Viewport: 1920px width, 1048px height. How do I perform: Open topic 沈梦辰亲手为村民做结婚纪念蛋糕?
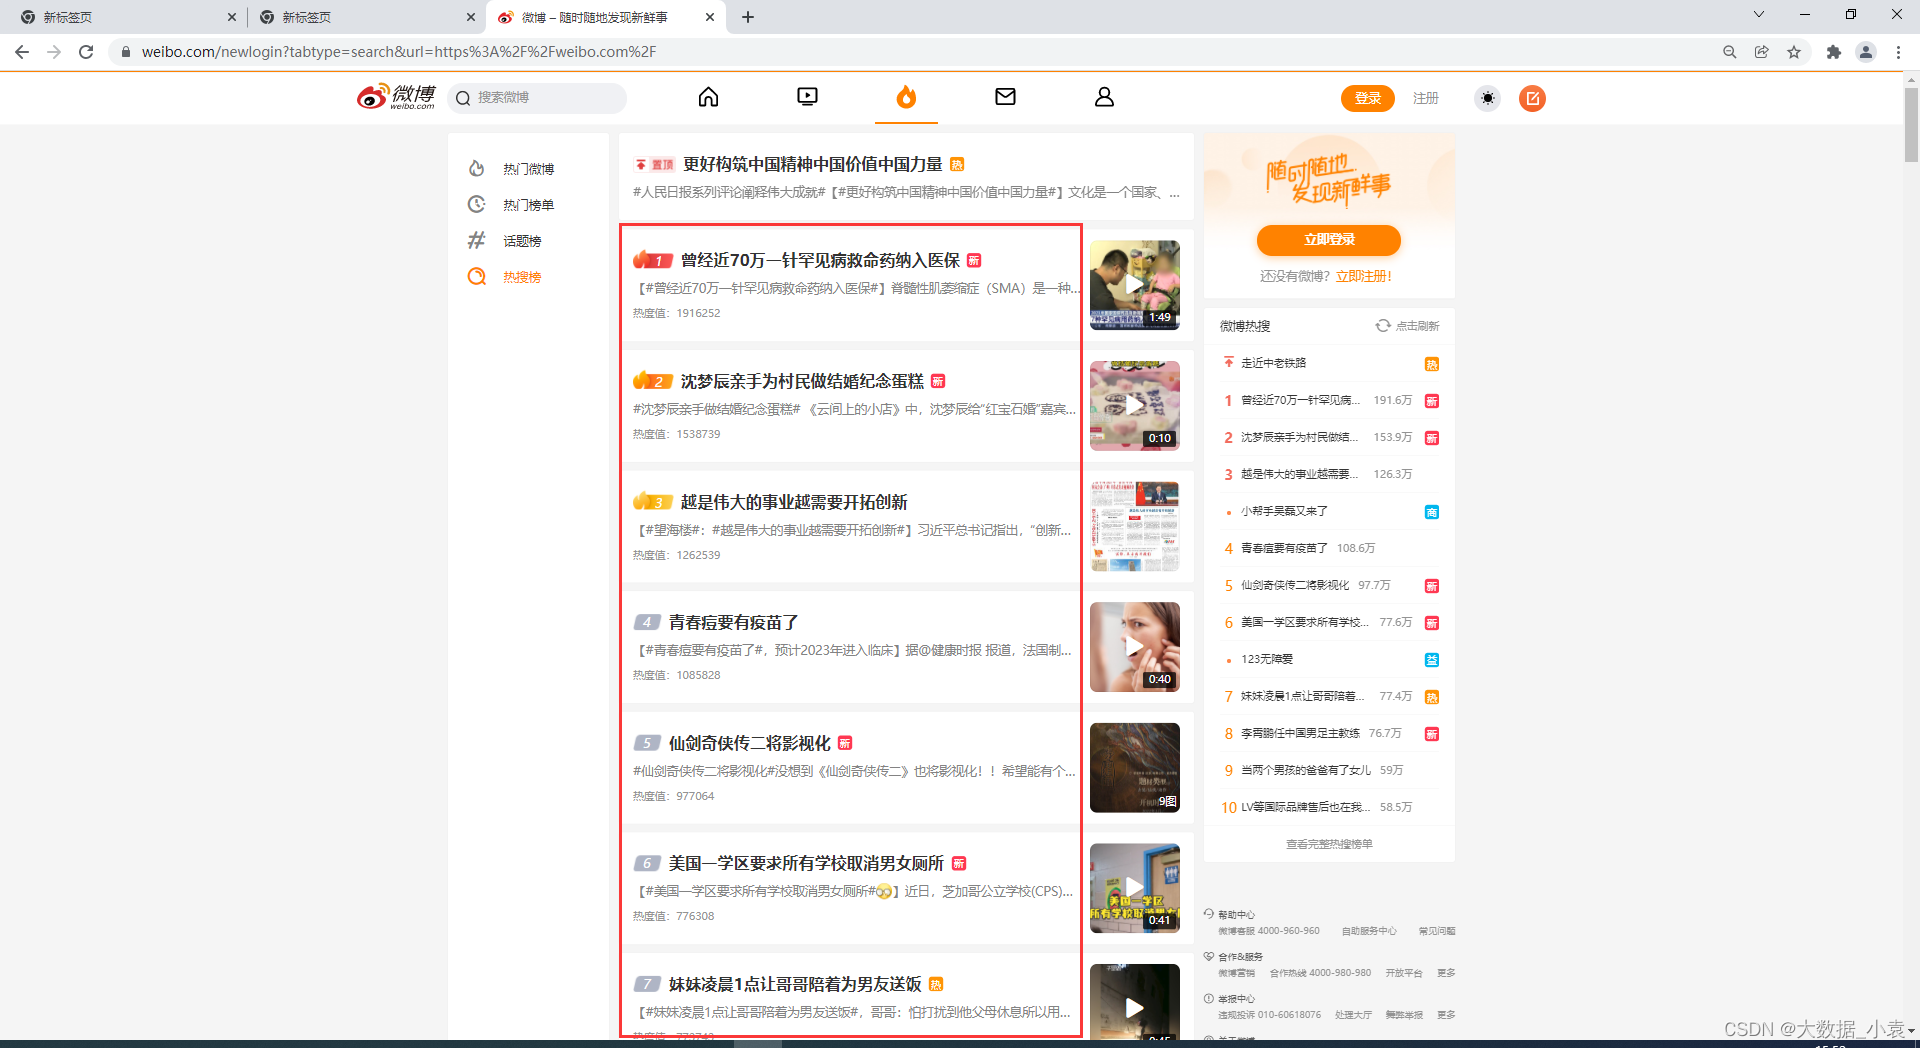click(x=802, y=381)
